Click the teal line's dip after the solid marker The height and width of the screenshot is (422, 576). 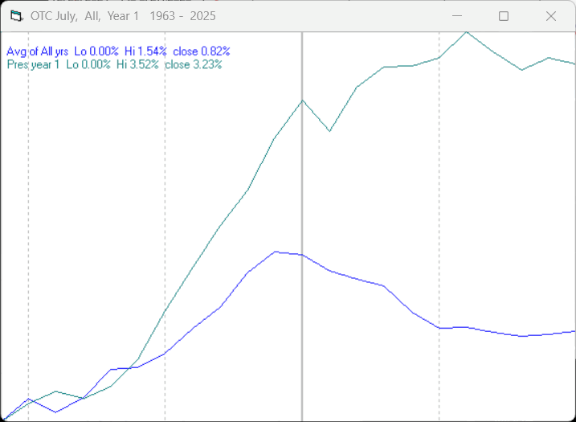pyautogui.click(x=330, y=130)
